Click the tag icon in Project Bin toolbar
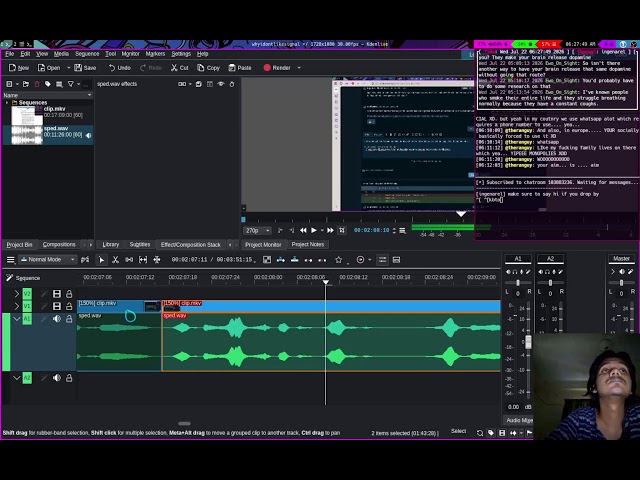This screenshot has width=640, height=480. click(48, 84)
